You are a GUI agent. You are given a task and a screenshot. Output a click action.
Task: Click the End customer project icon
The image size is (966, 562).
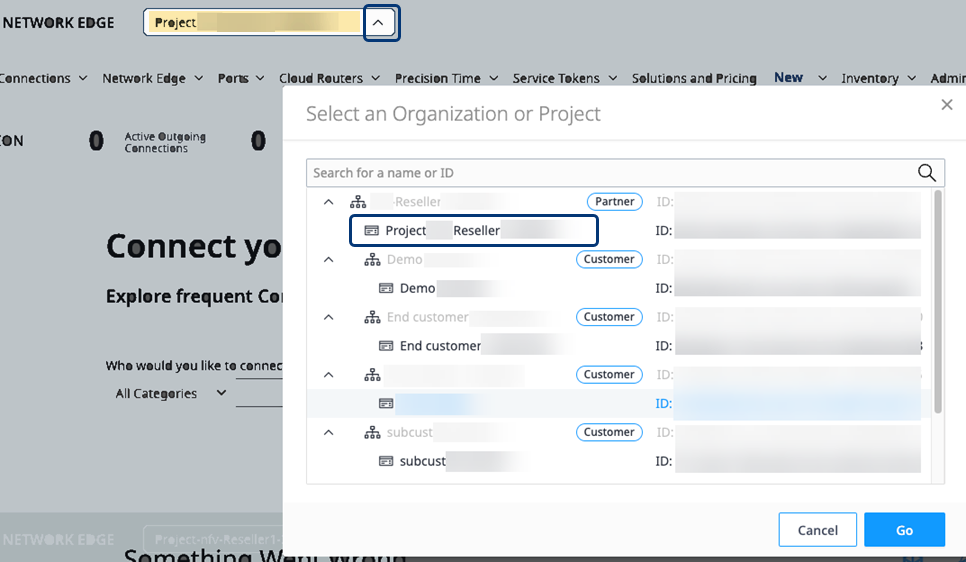(386, 346)
